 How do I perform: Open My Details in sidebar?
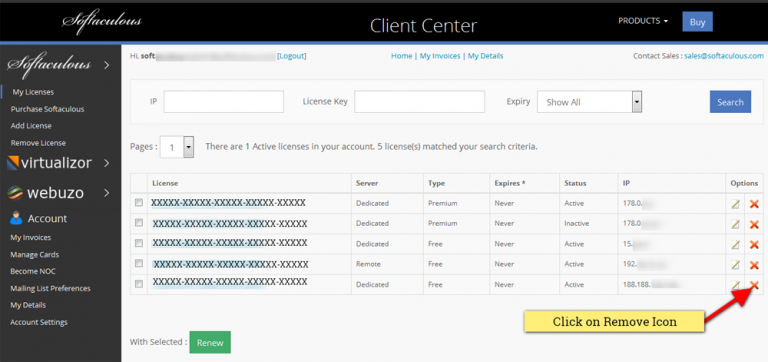tap(28, 305)
